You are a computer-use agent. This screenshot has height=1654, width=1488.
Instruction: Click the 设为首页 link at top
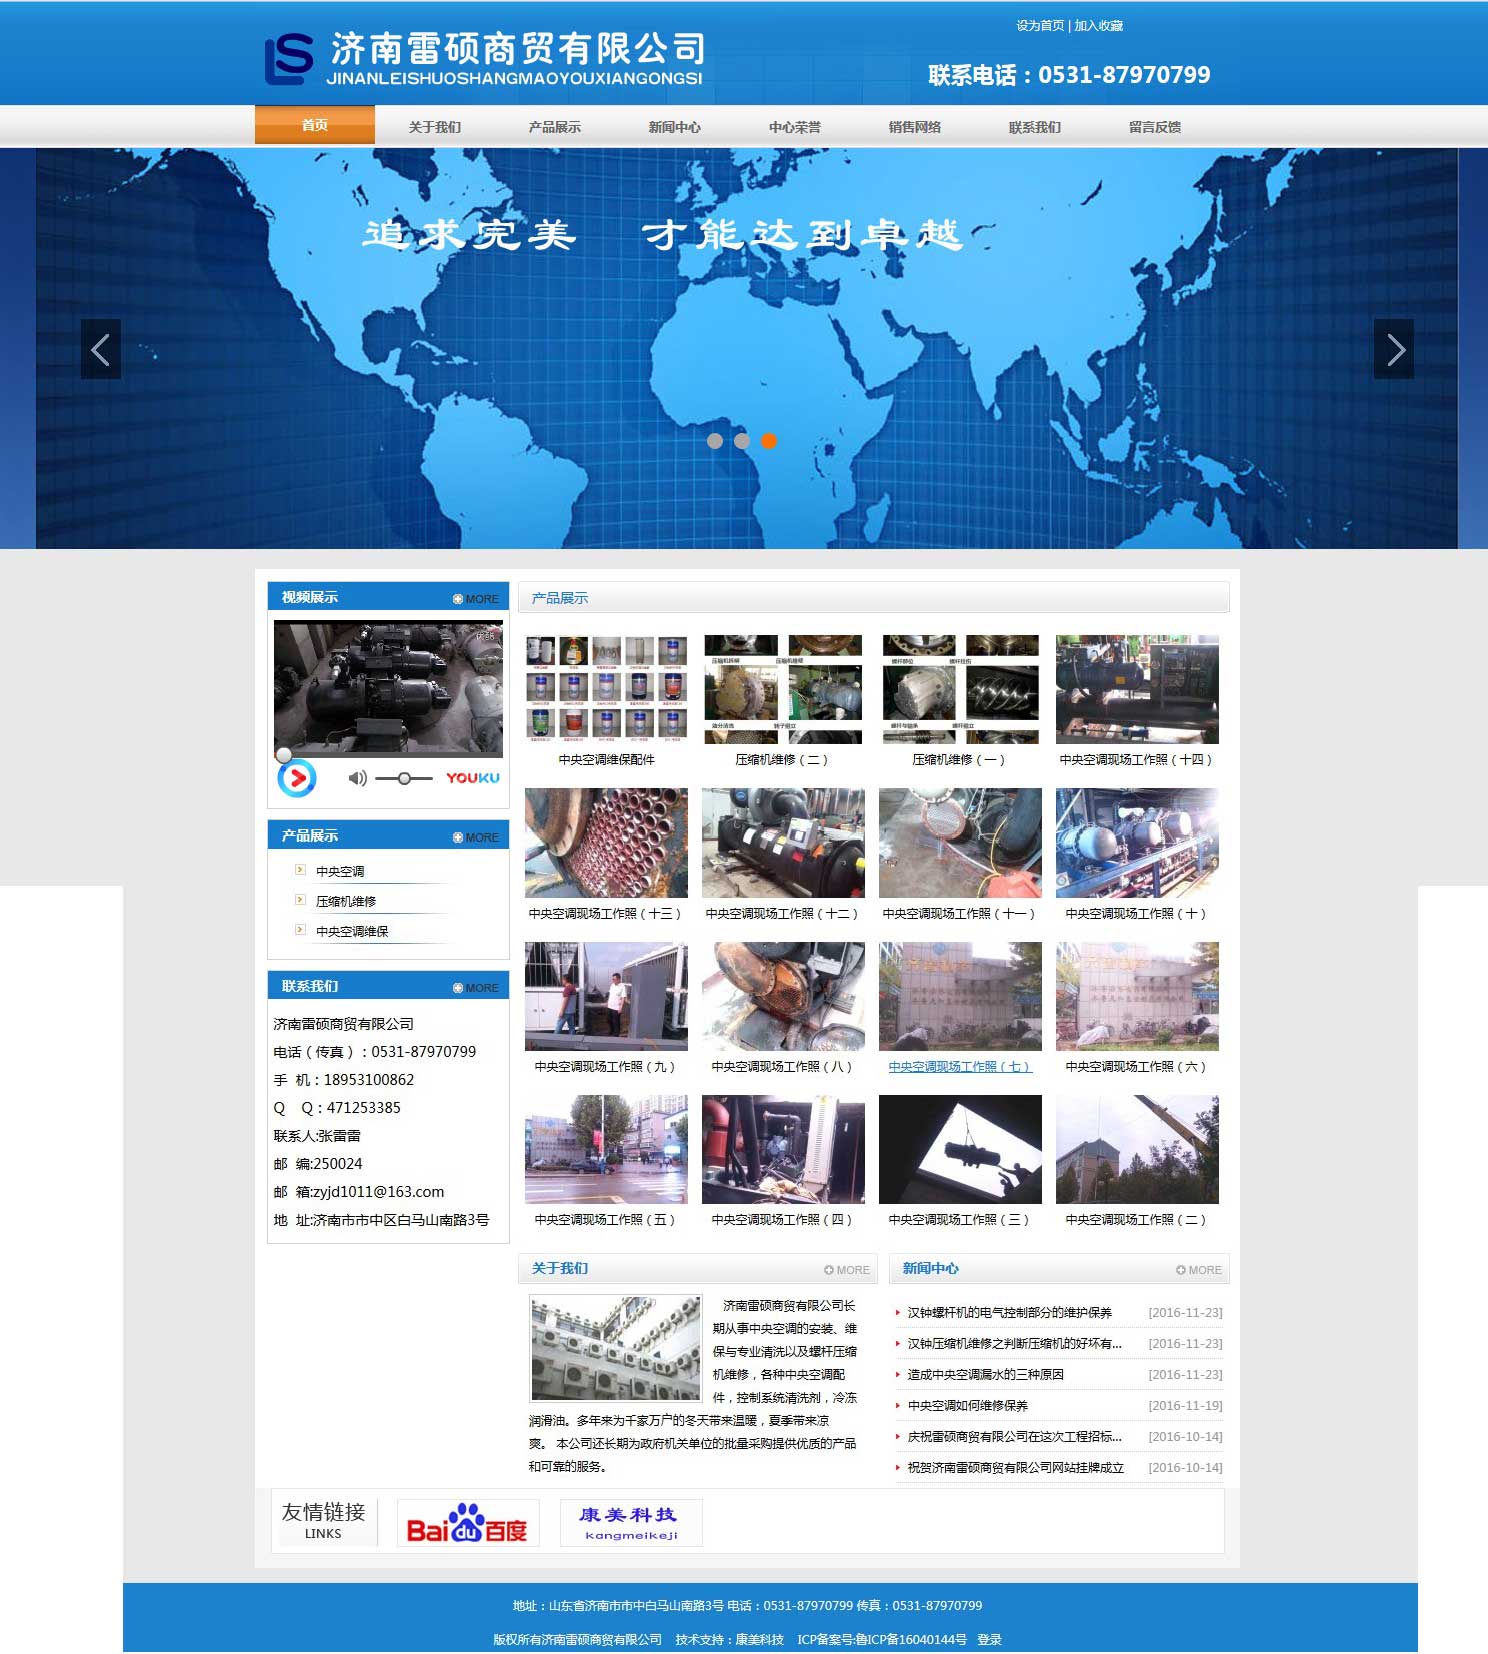coord(1040,26)
